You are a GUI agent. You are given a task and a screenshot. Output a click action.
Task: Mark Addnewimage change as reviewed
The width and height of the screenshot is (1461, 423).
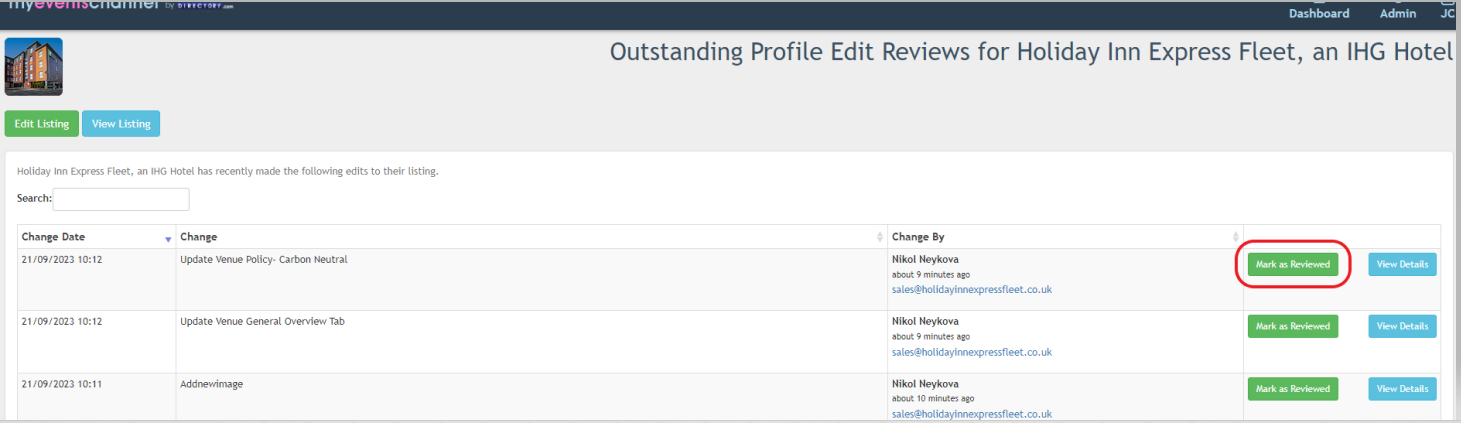[x=1293, y=389]
